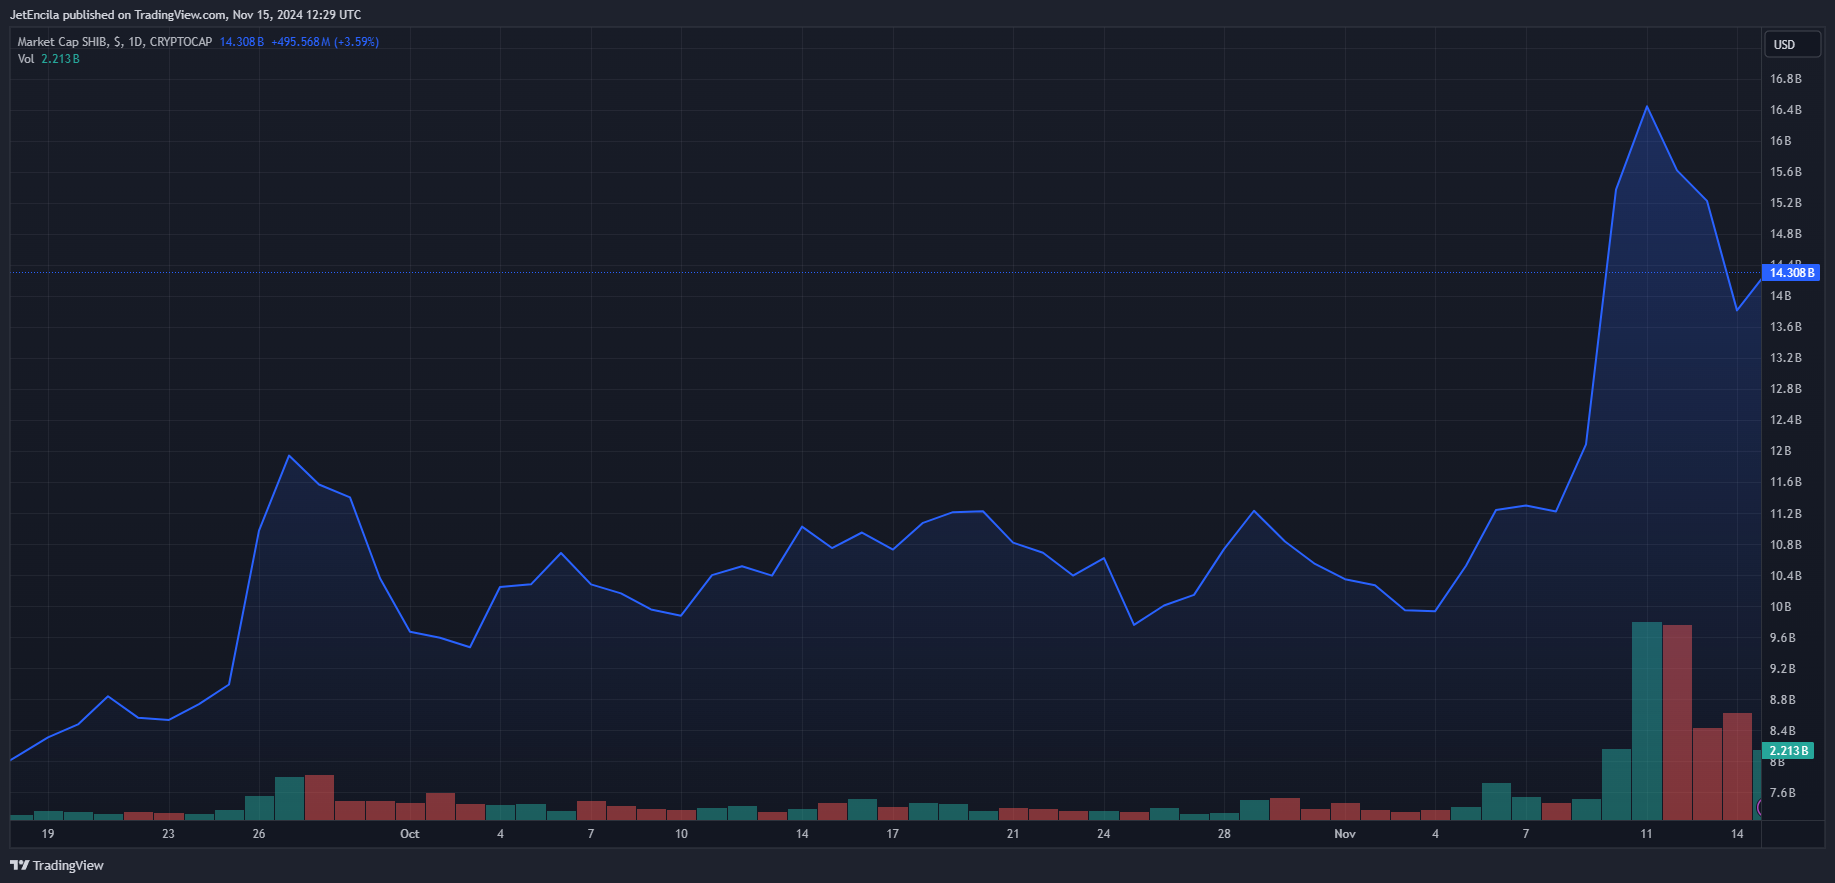This screenshot has width=1835, height=883.
Task: Click the +495.568M (+3.59%) change value
Action: click(324, 42)
